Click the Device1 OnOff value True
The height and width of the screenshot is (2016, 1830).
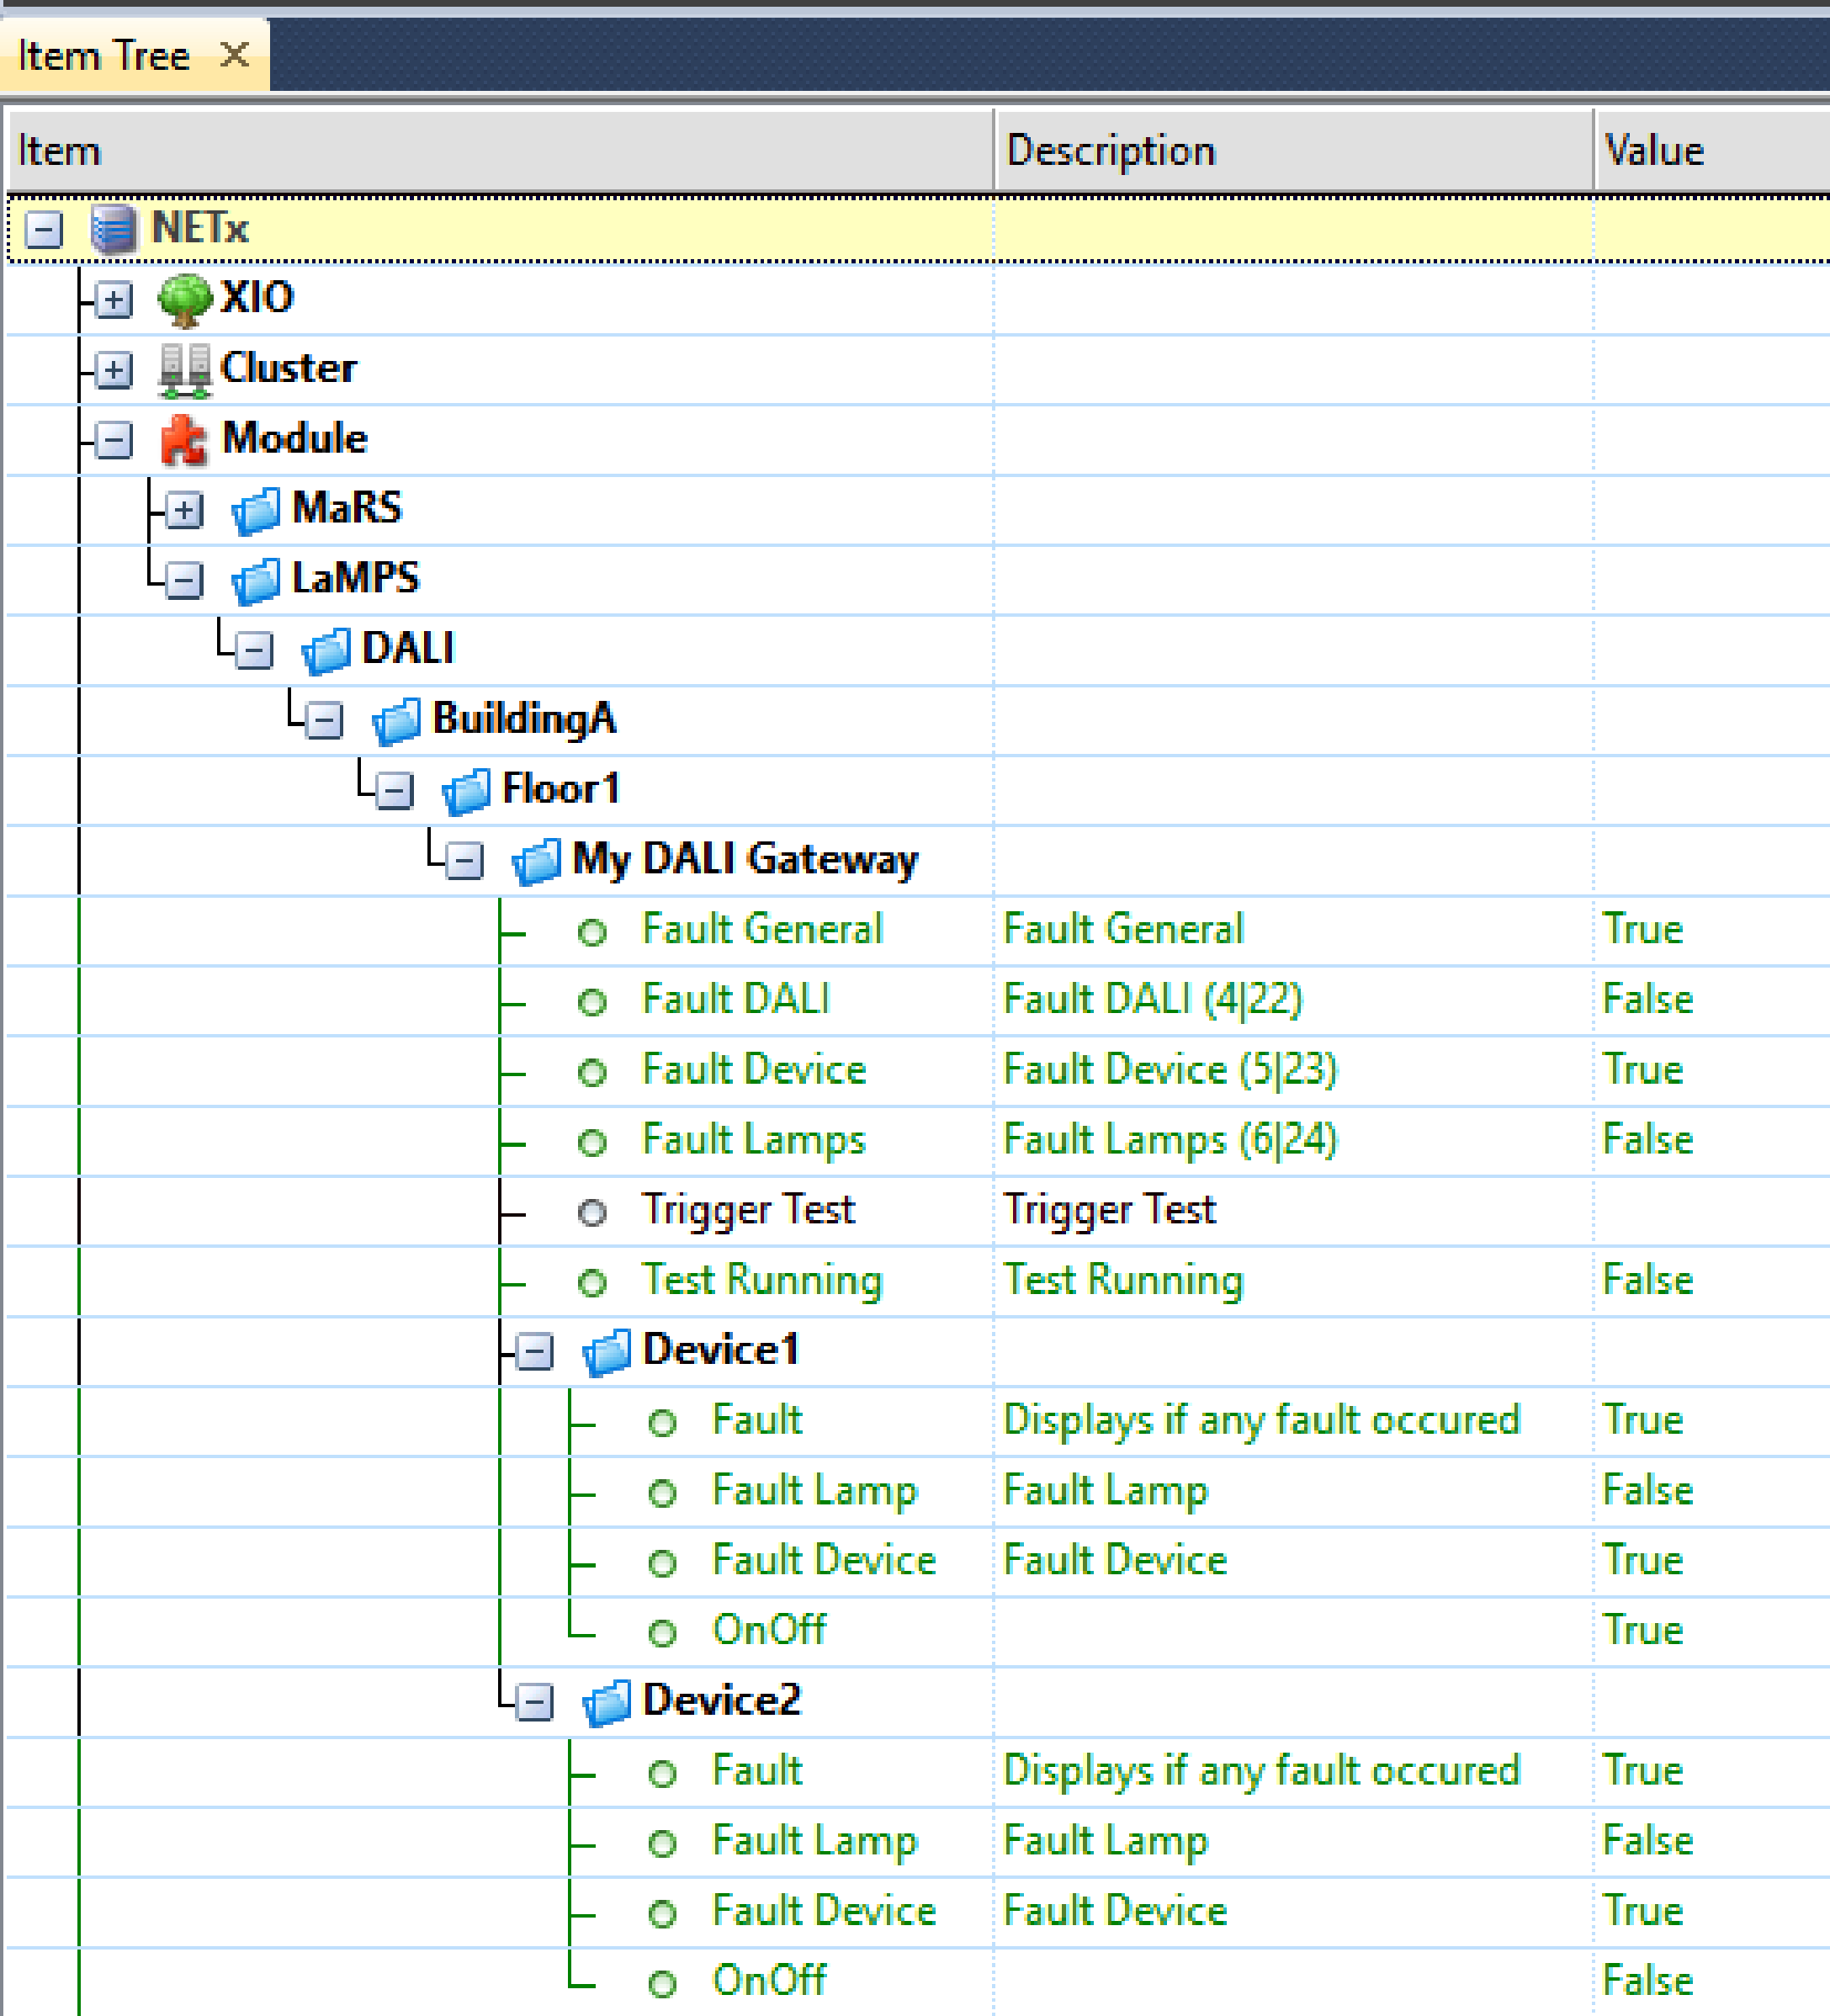click(x=1643, y=1630)
